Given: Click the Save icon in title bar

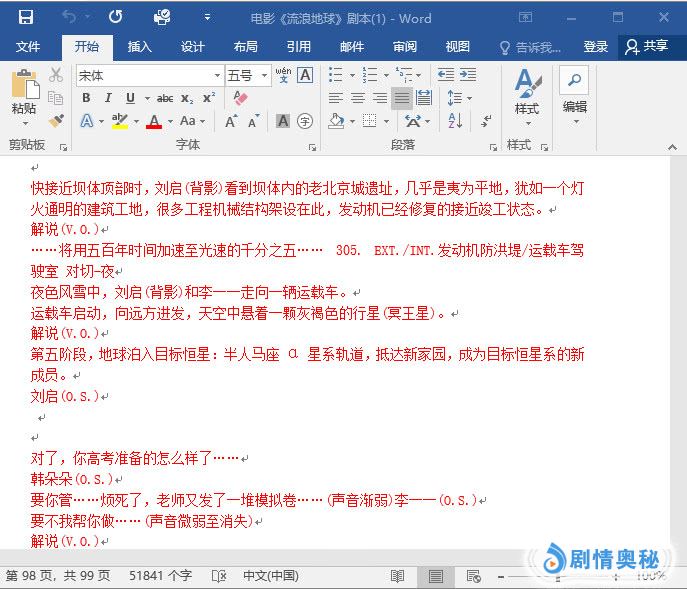Looking at the screenshot, I should pos(25,17).
